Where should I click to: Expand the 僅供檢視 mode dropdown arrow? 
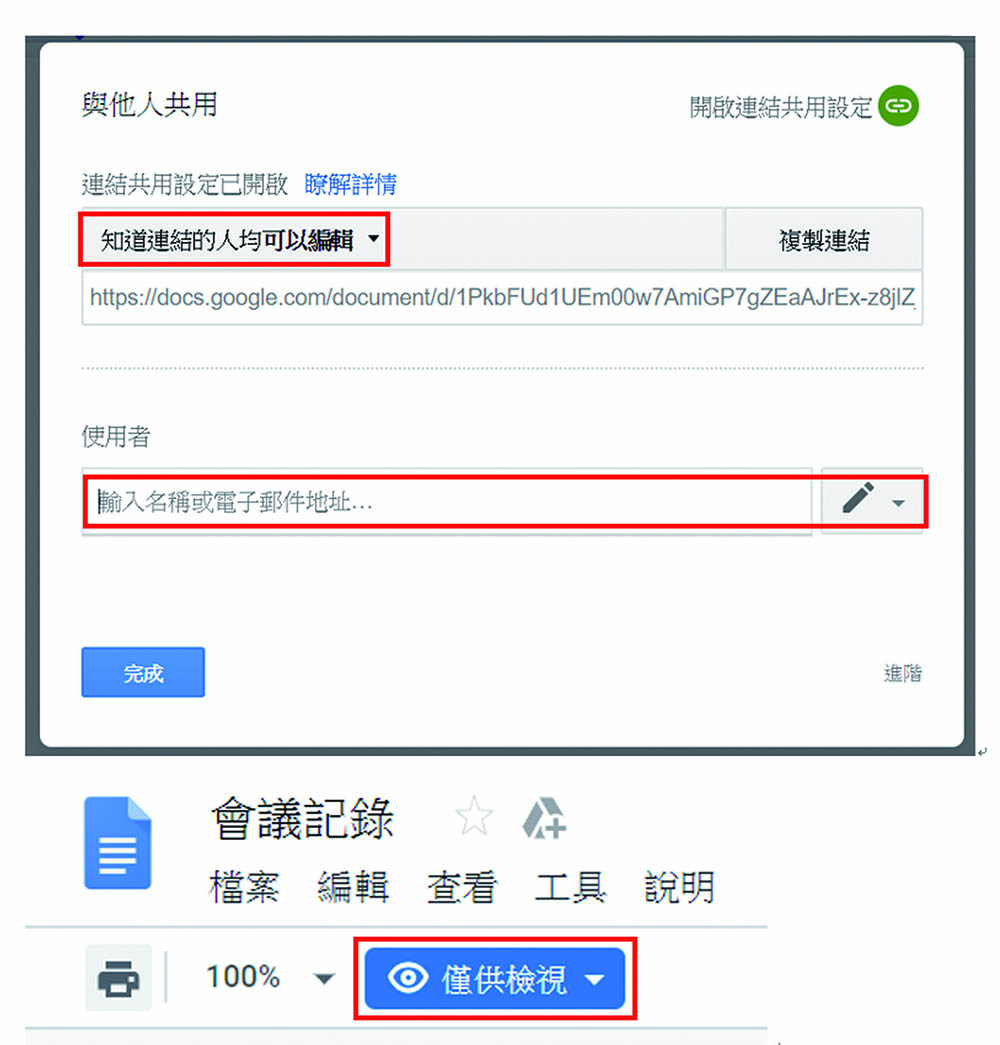point(595,979)
